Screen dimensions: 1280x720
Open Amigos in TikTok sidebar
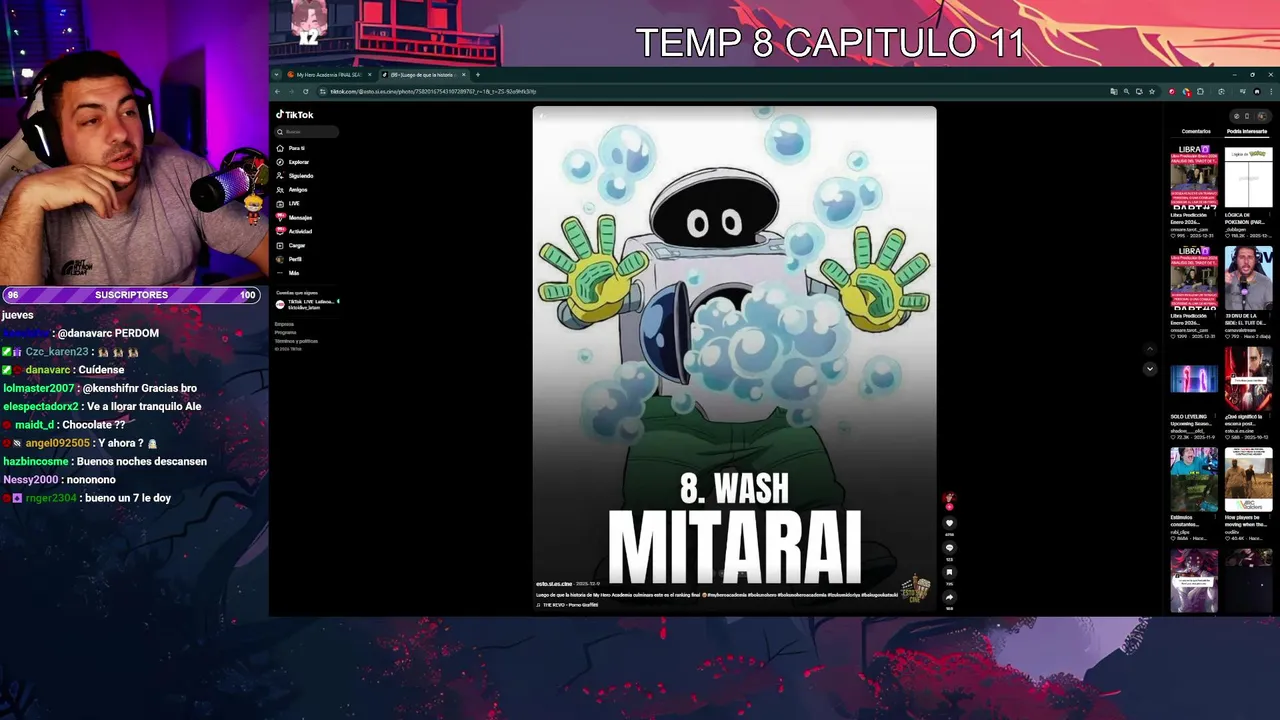click(x=291, y=190)
